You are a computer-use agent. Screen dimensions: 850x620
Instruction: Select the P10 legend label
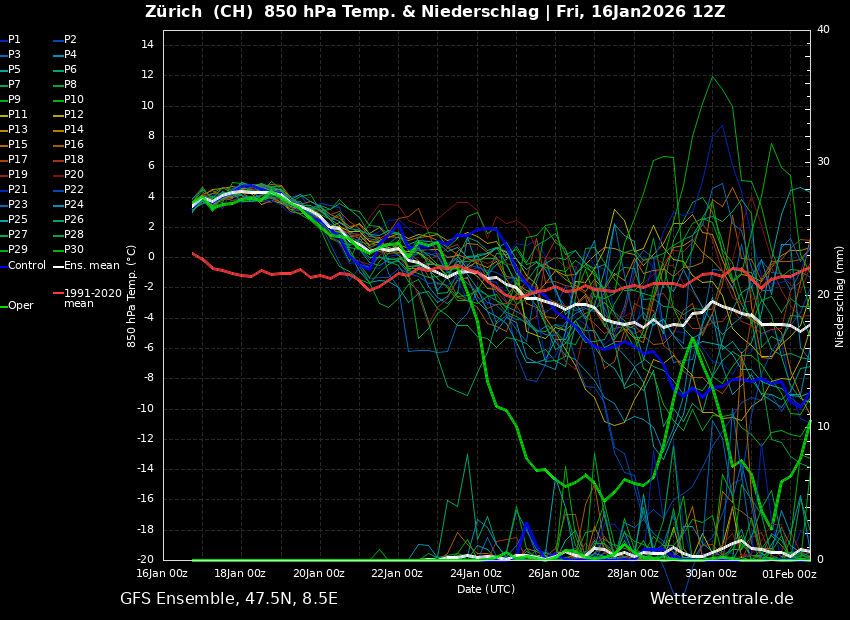click(x=74, y=100)
